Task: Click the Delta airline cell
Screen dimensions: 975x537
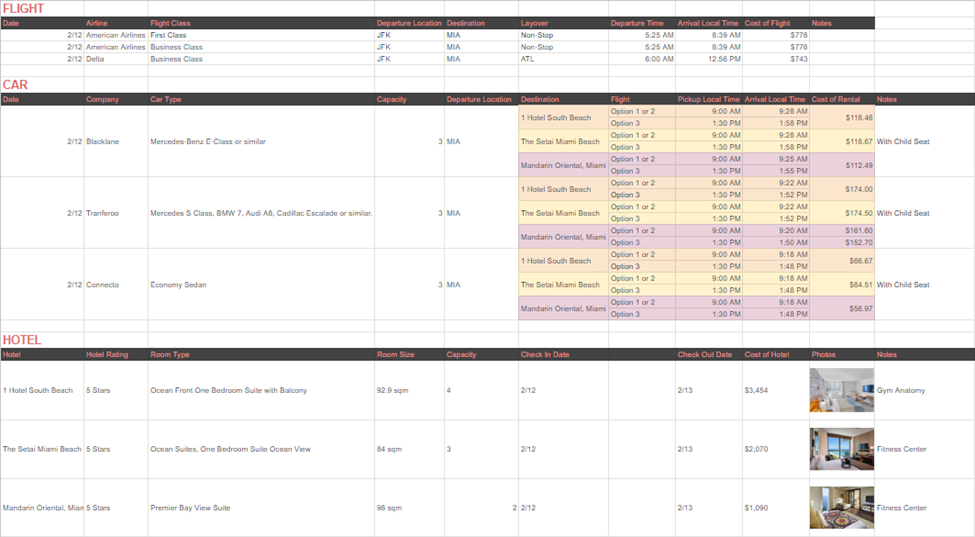Action: coord(116,59)
